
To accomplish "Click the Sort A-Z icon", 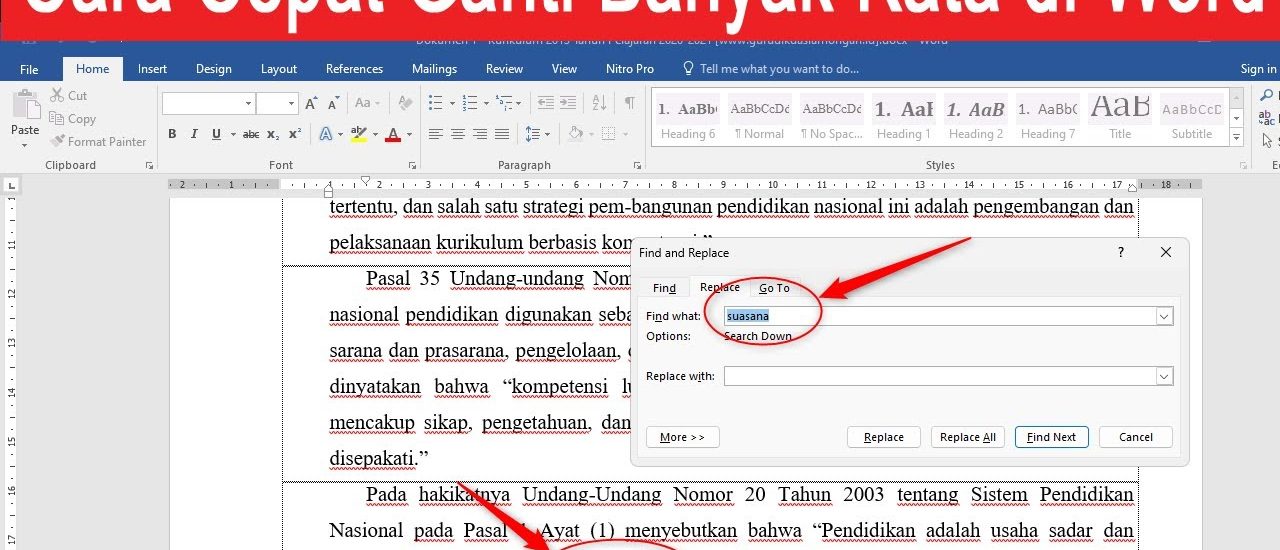I will coord(600,103).
